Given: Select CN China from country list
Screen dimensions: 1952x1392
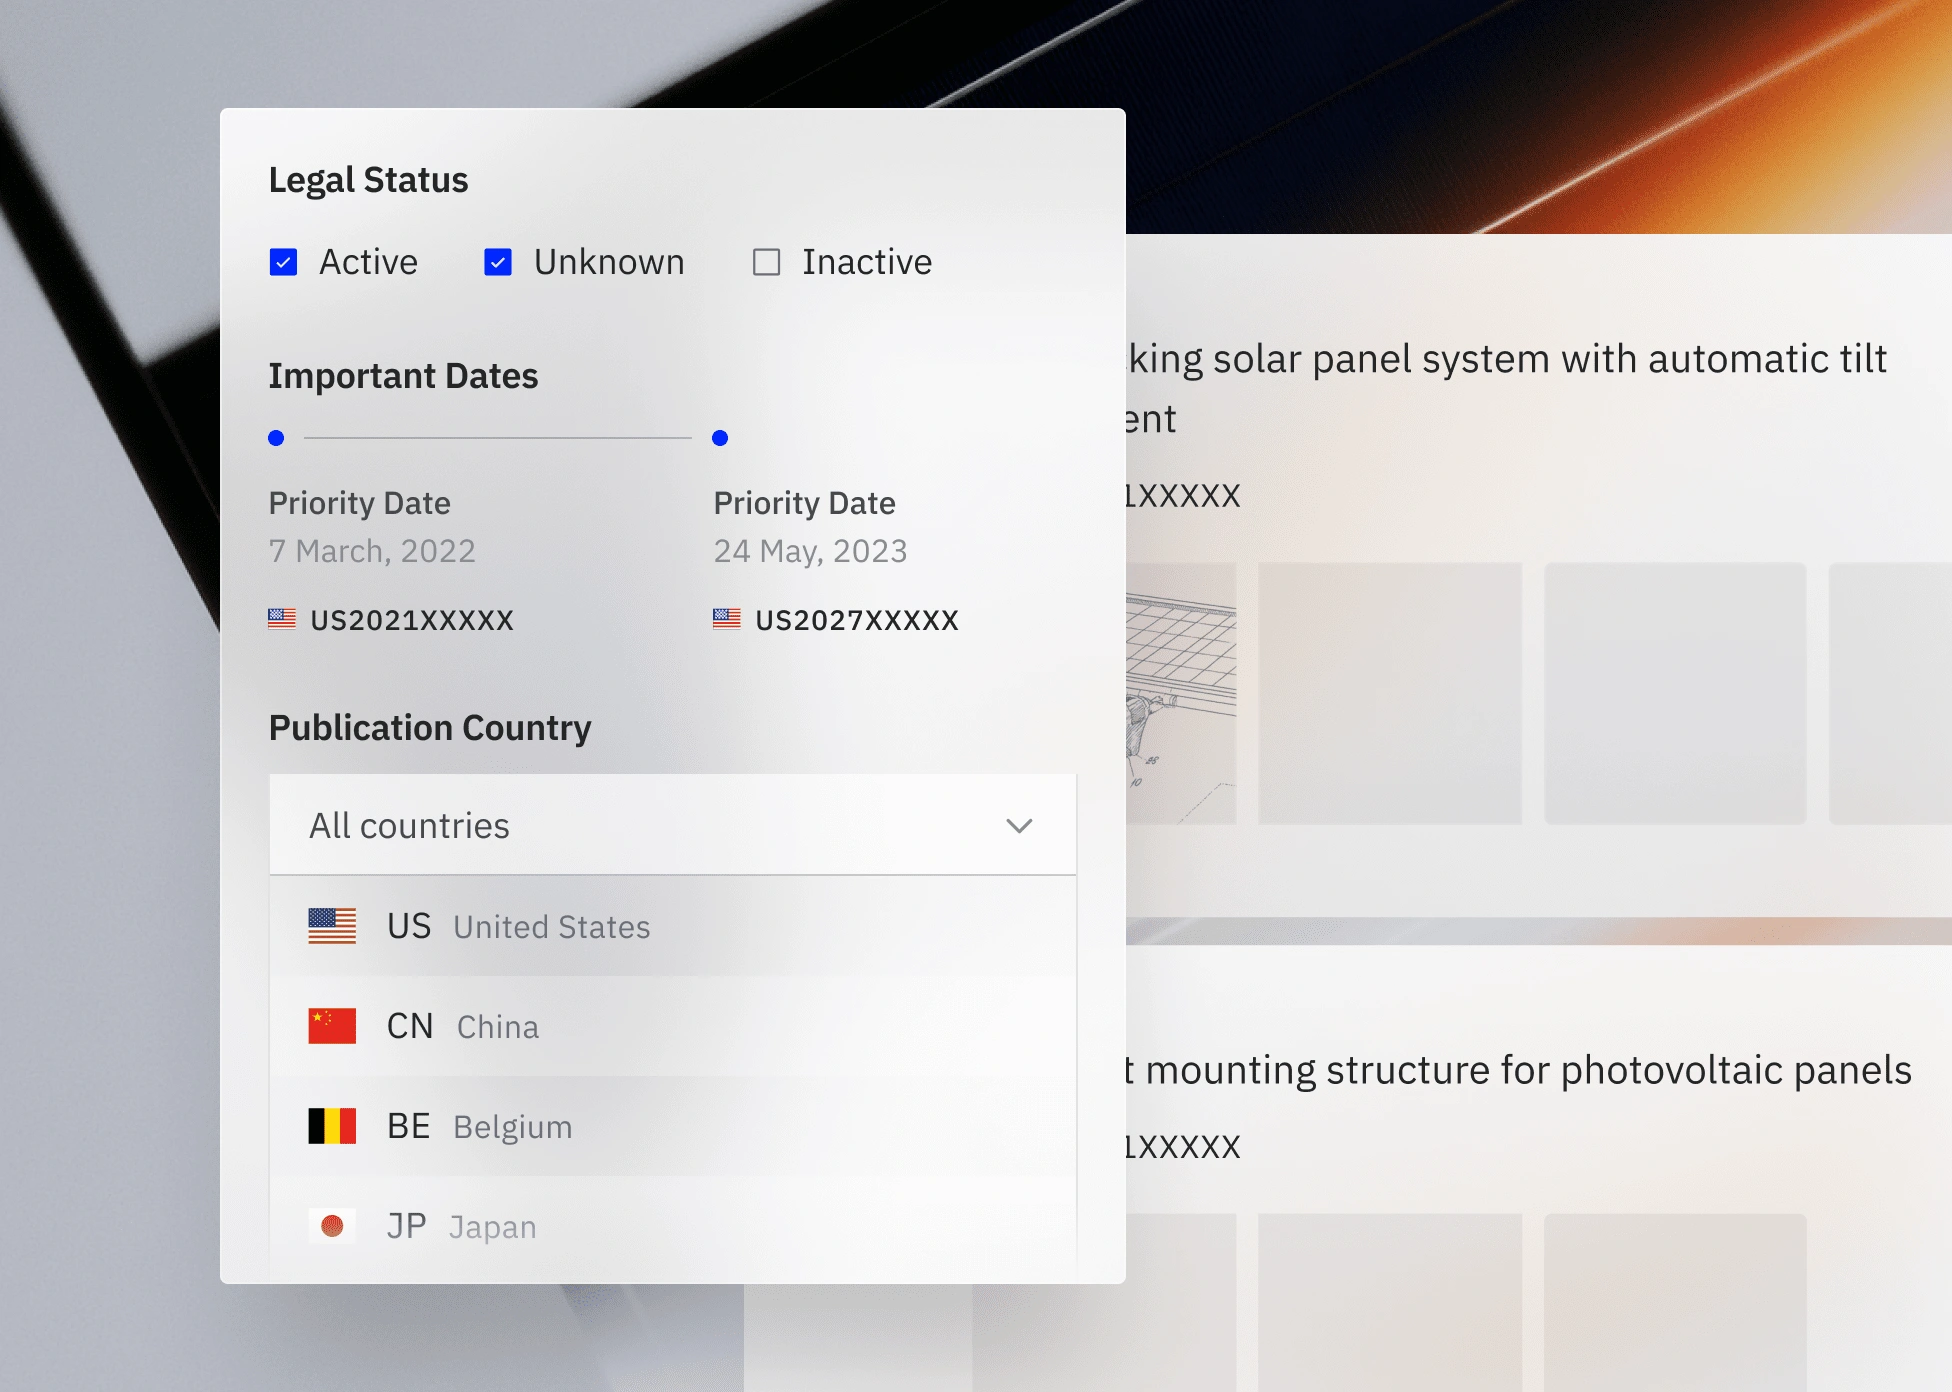Looking at the screenshot, I should pyautogui.click(x=673, y=1026).
